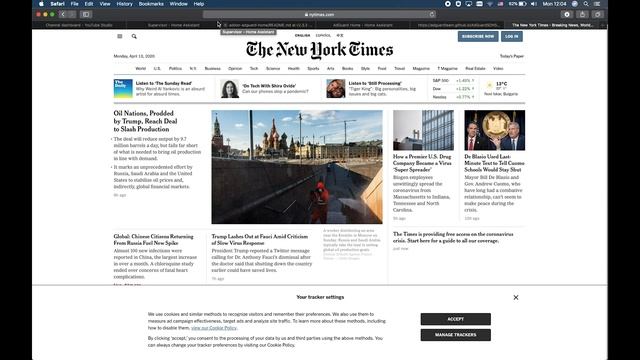Image resolution: width=640 pixels, height=360 pixels.
Task: Open the Business section
Action: coord(212,69)
